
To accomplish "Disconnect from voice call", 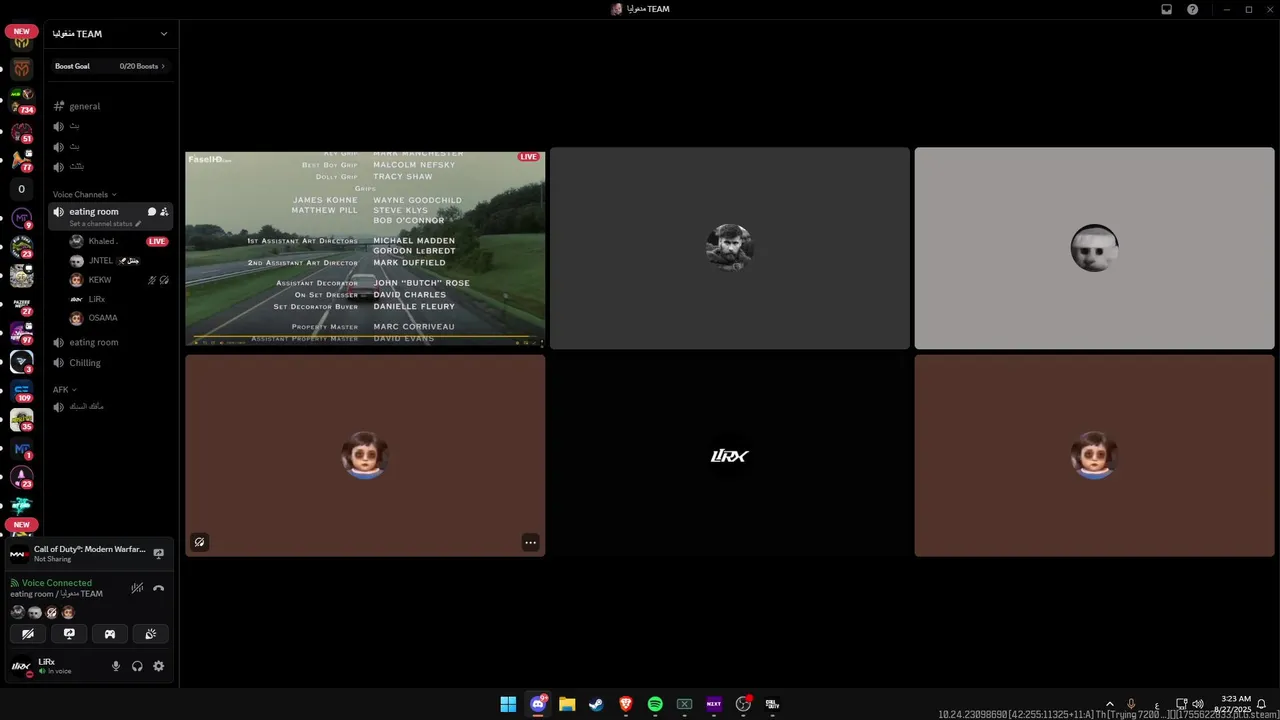I will [x=158, y=588].
